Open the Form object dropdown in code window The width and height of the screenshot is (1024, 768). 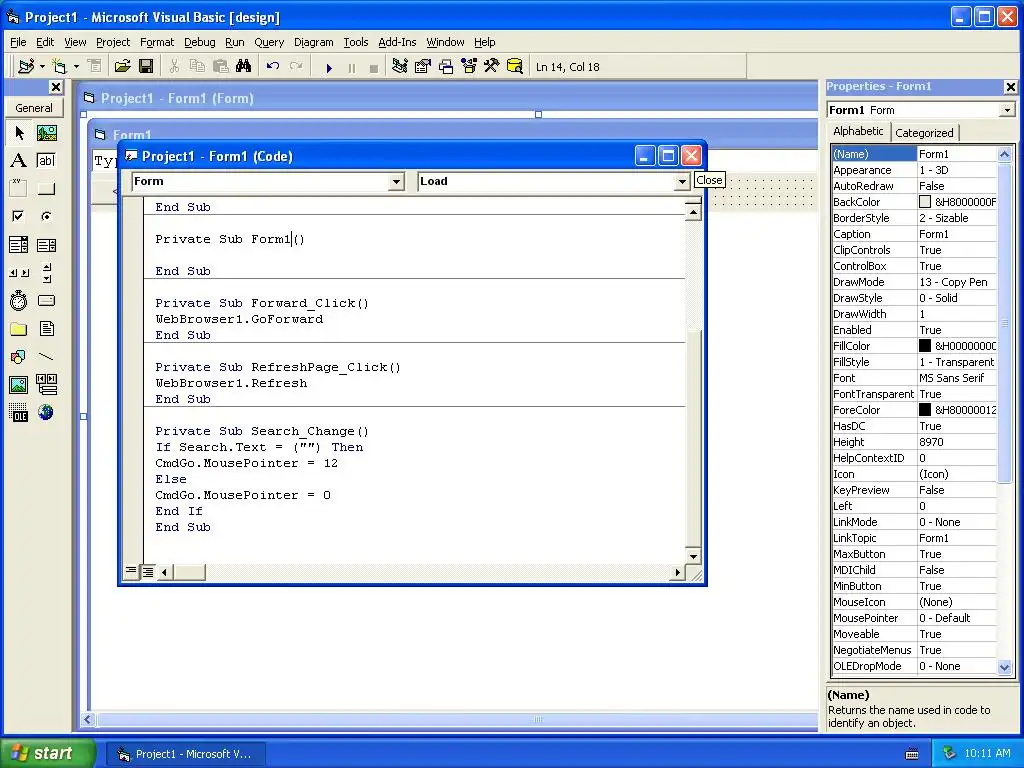pyautogui.click(x=396, y=182)
